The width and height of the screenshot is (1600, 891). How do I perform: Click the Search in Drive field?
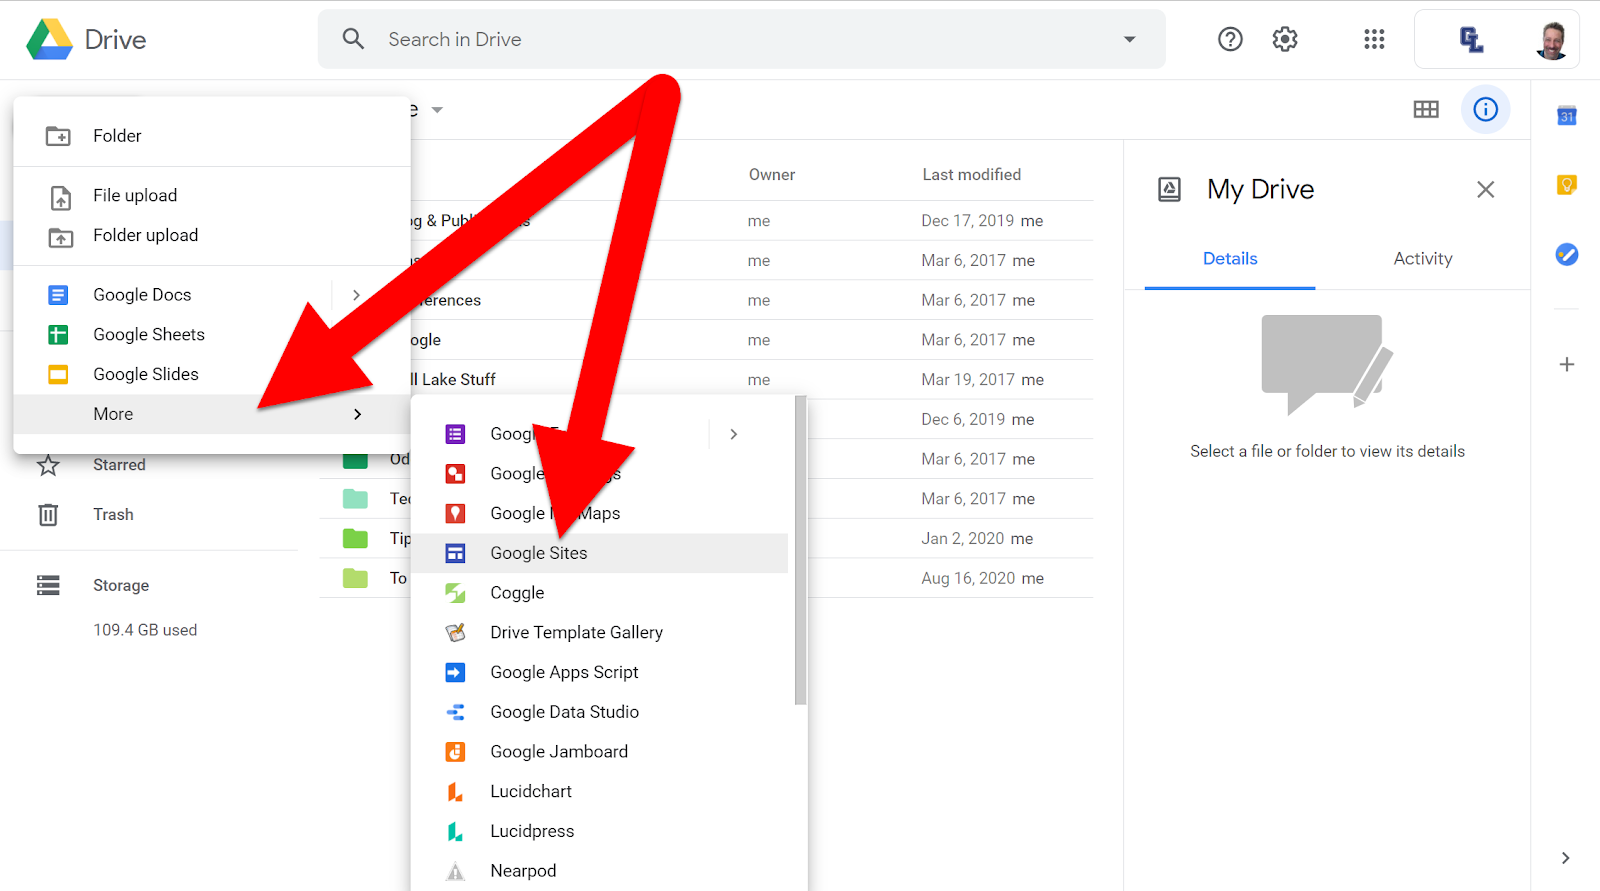click(742, 39)
